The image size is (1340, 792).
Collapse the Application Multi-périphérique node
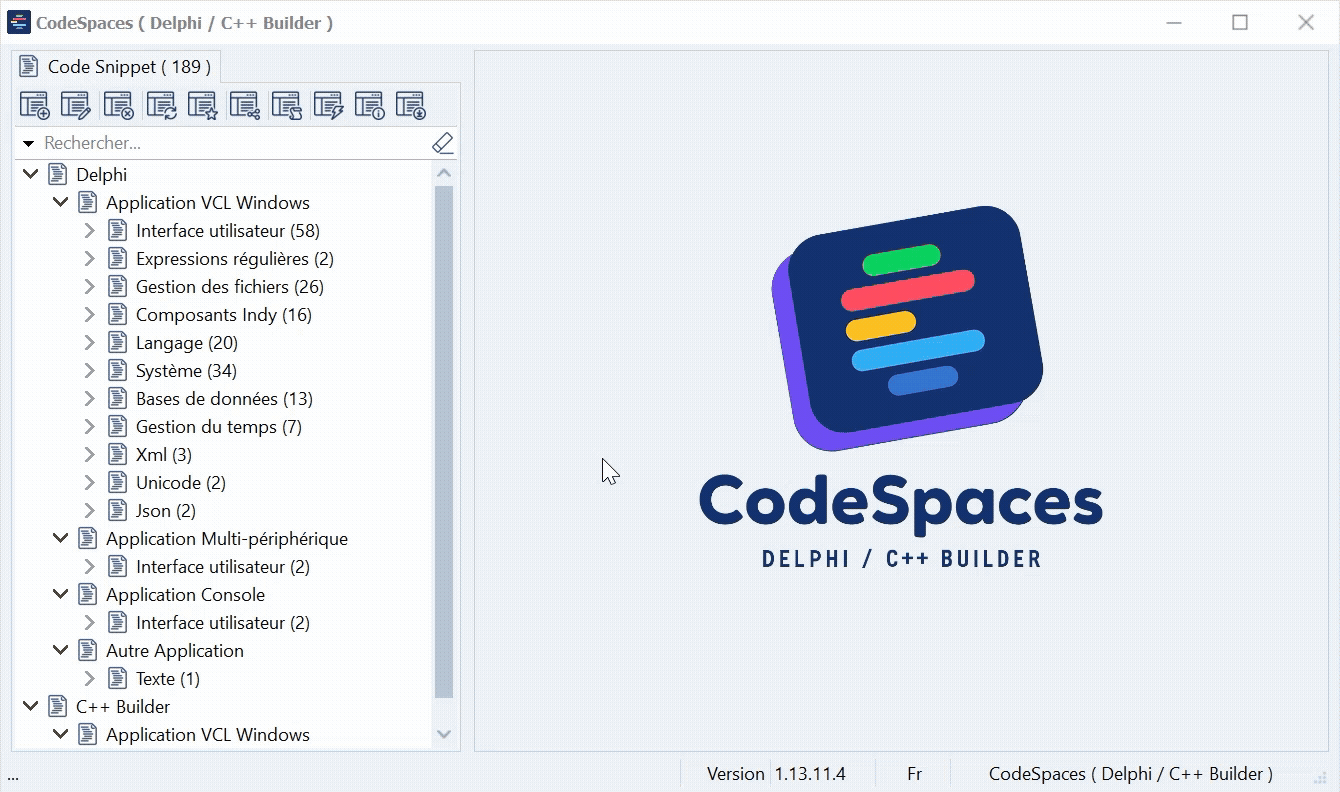[60, 539]
